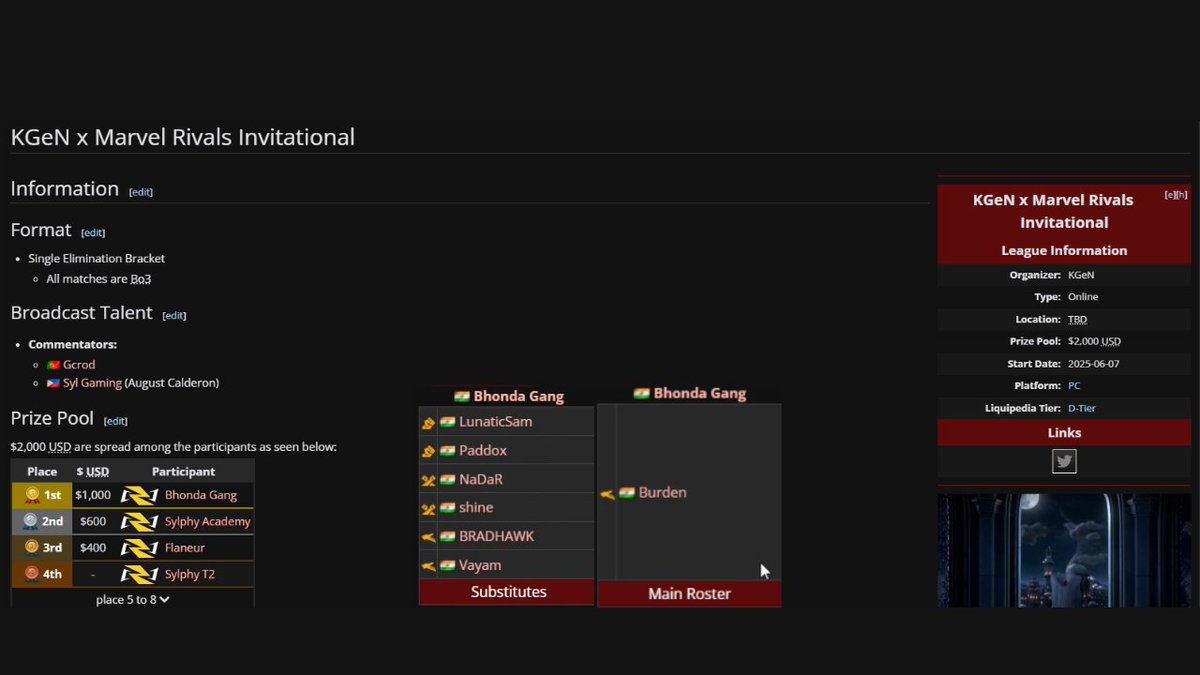Click the India flag next to Vayam
This screenshot has height=675, width=1200.
pos(447,566)
